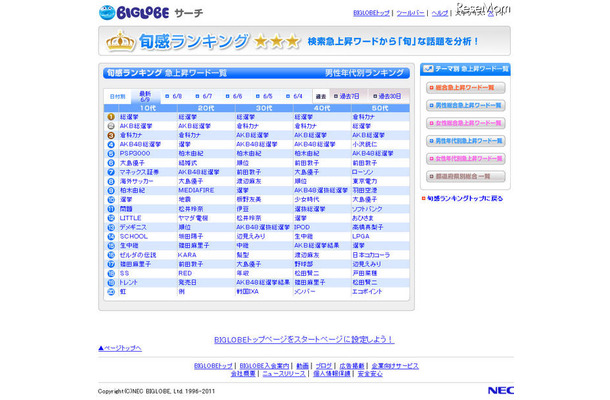Click the 少女時代 keyword in 40代 column
610x400 pixels.
[x=307, y=200]
